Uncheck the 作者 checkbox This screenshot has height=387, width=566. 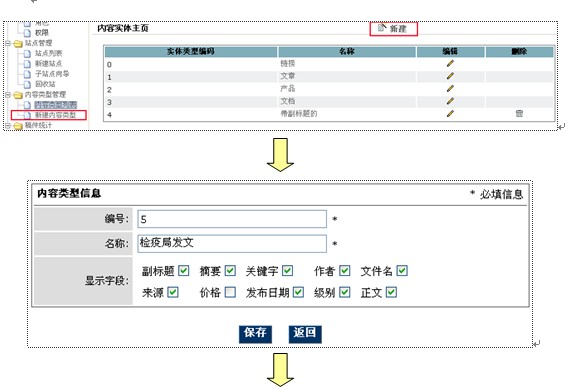345,270
